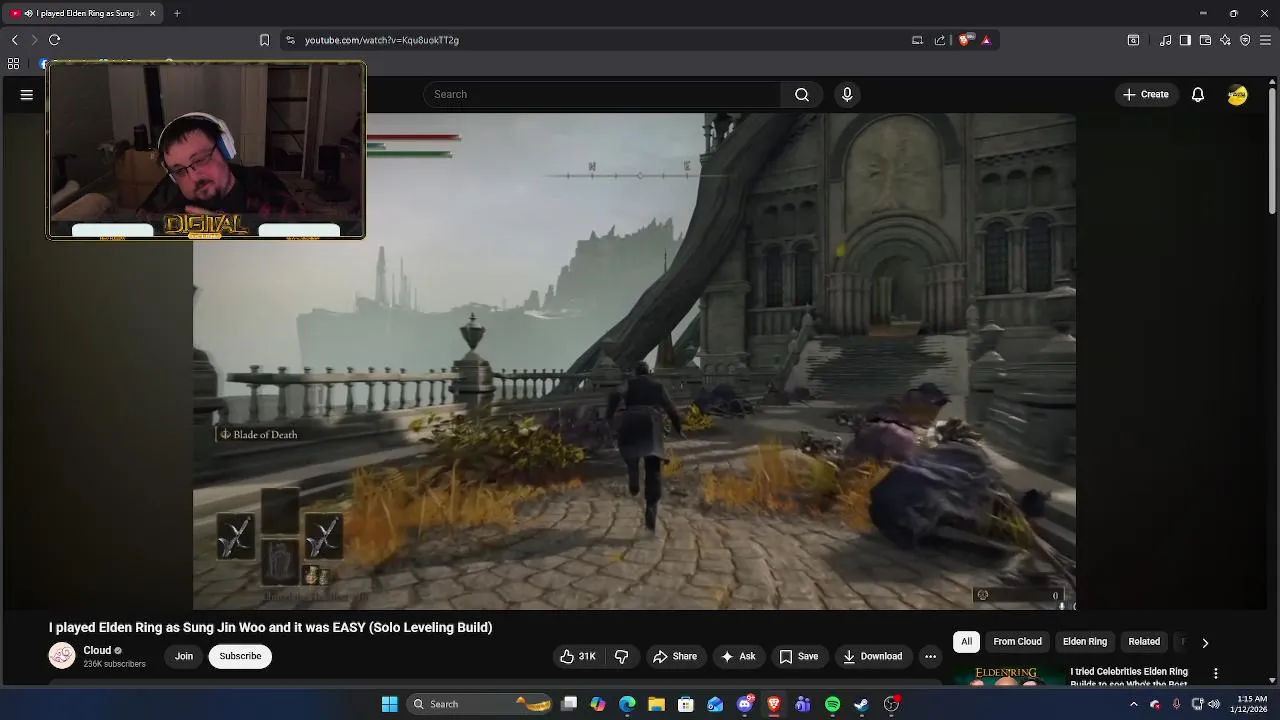
Task: Open the apps grid in bookmarks bar
Action: 13,63
